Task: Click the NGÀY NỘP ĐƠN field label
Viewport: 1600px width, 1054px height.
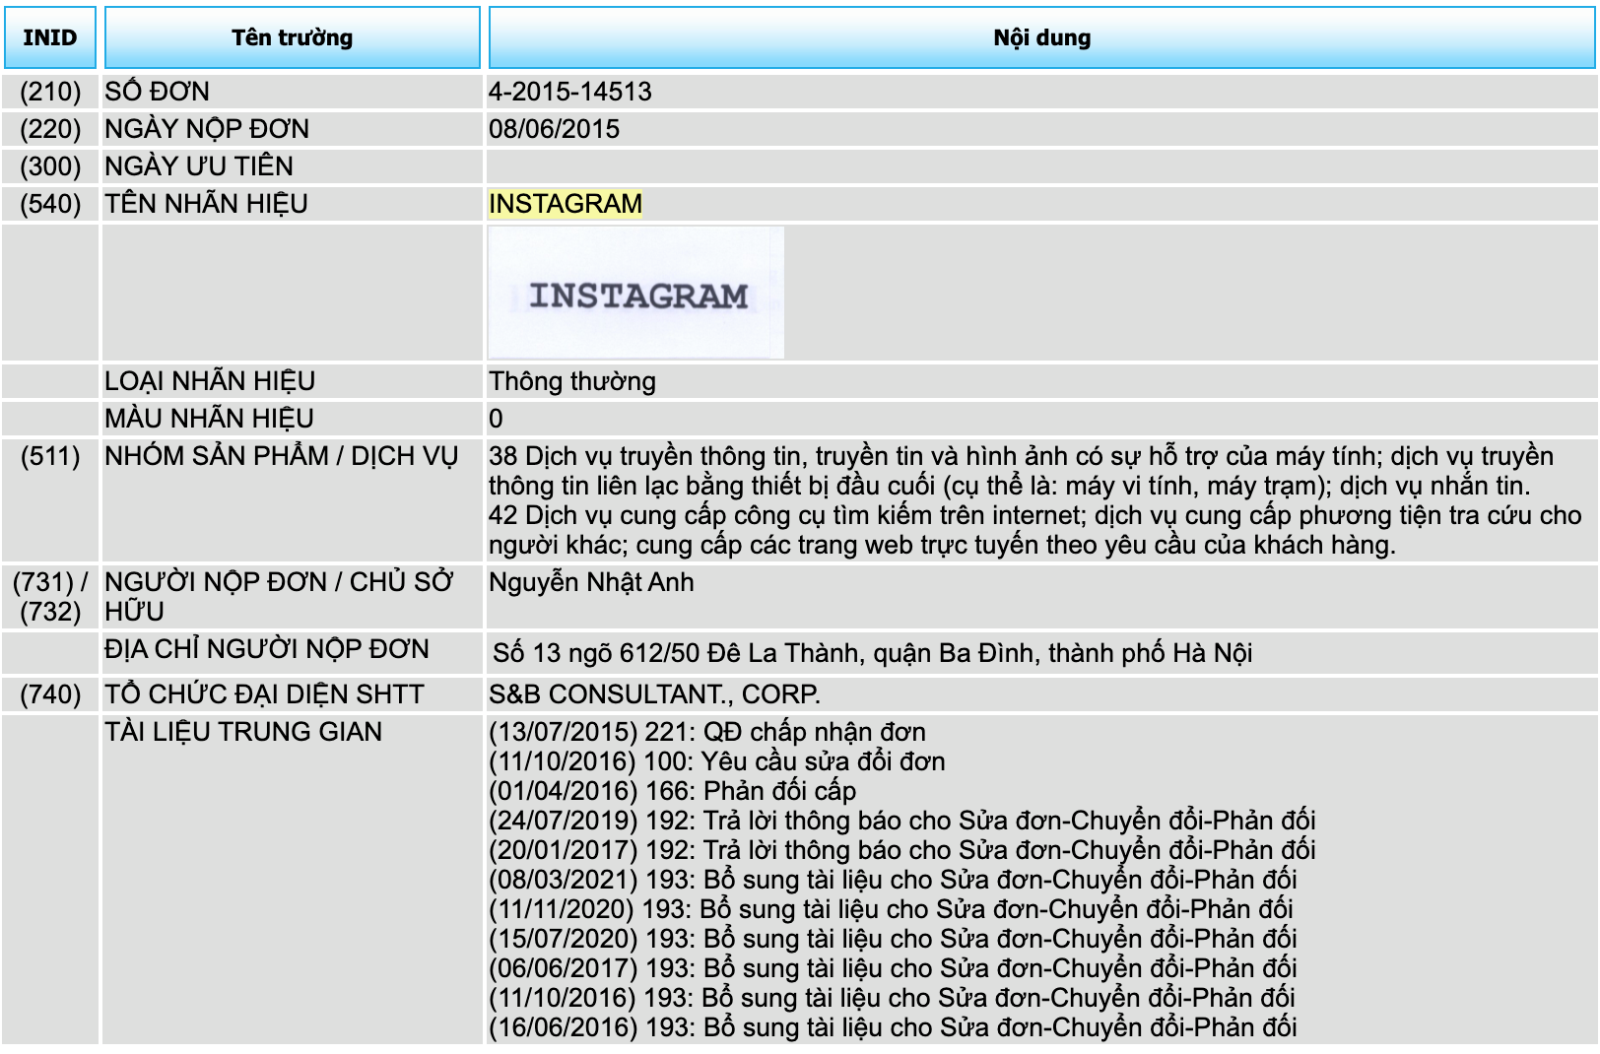Action: point(207,129)
